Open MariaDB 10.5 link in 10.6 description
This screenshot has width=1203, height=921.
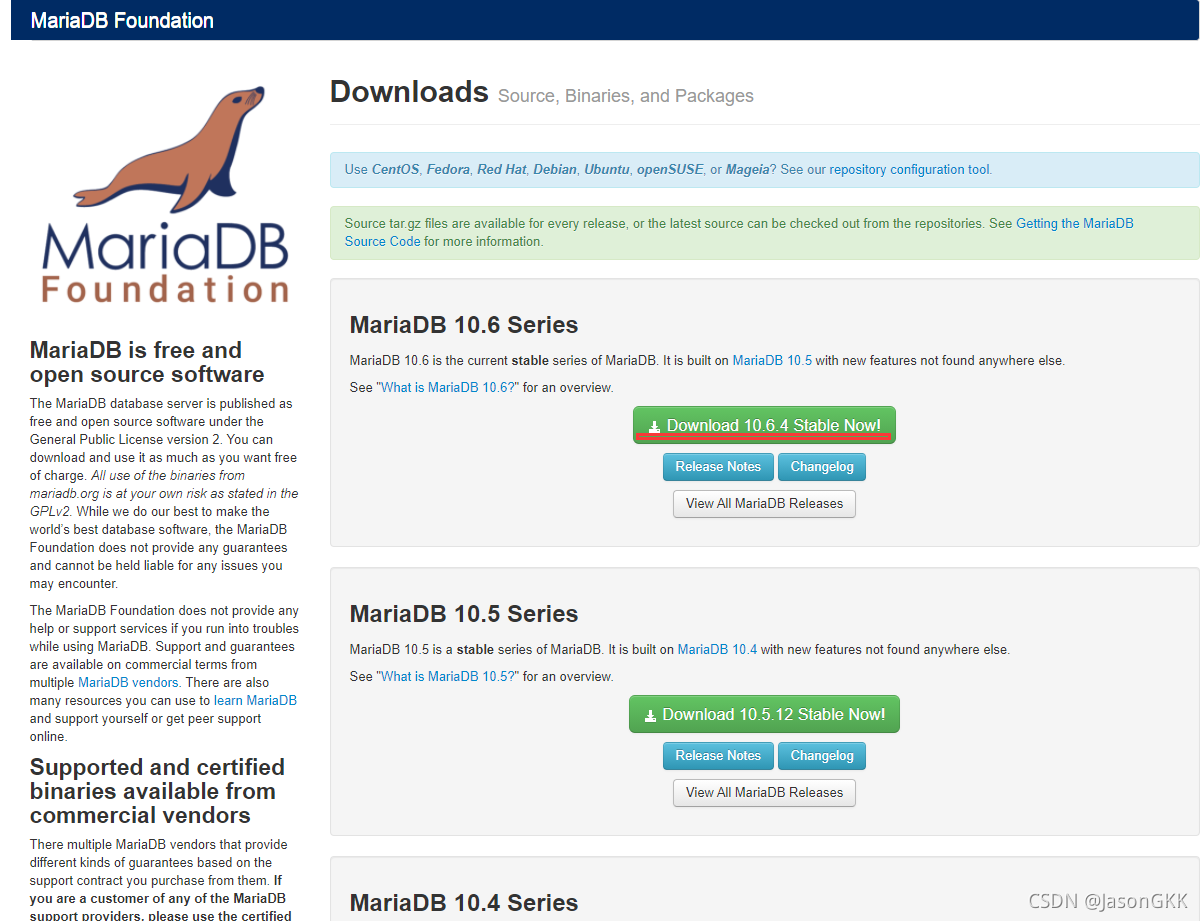(772, 361)
